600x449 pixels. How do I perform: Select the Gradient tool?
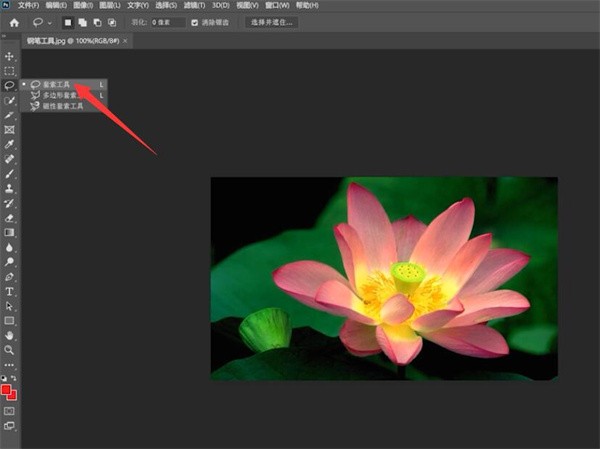9,233
